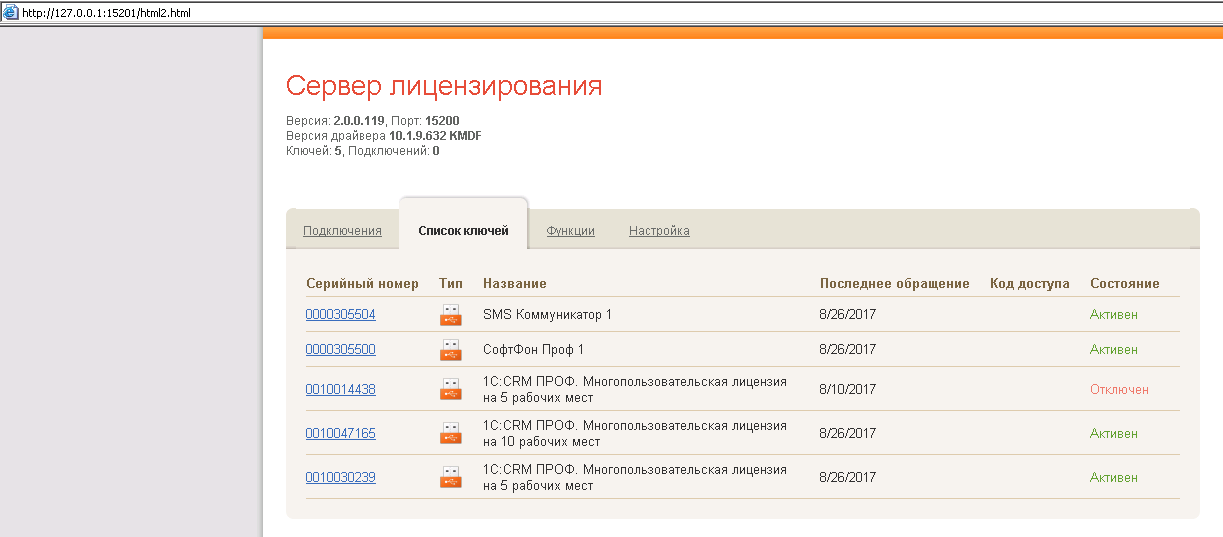
Task: Click USB key icon in row 0010030239
Action: coord(451,478)
